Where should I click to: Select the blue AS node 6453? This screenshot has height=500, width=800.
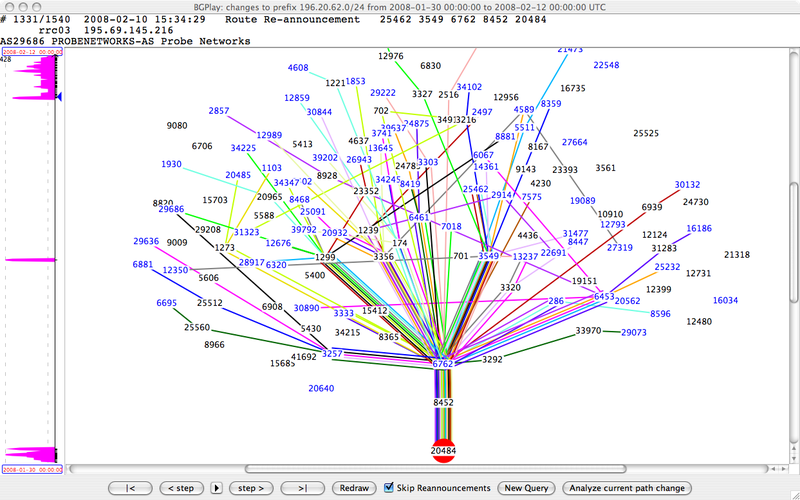coord(604,297)
